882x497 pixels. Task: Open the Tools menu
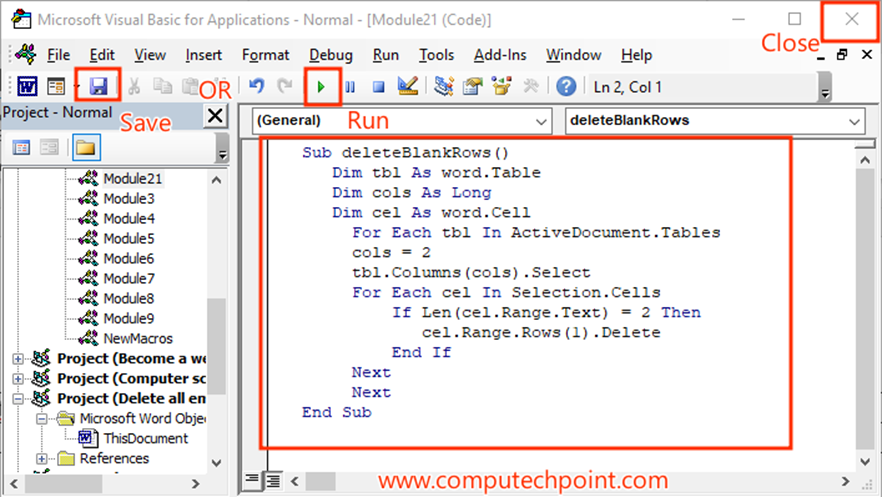pos(436,55)
